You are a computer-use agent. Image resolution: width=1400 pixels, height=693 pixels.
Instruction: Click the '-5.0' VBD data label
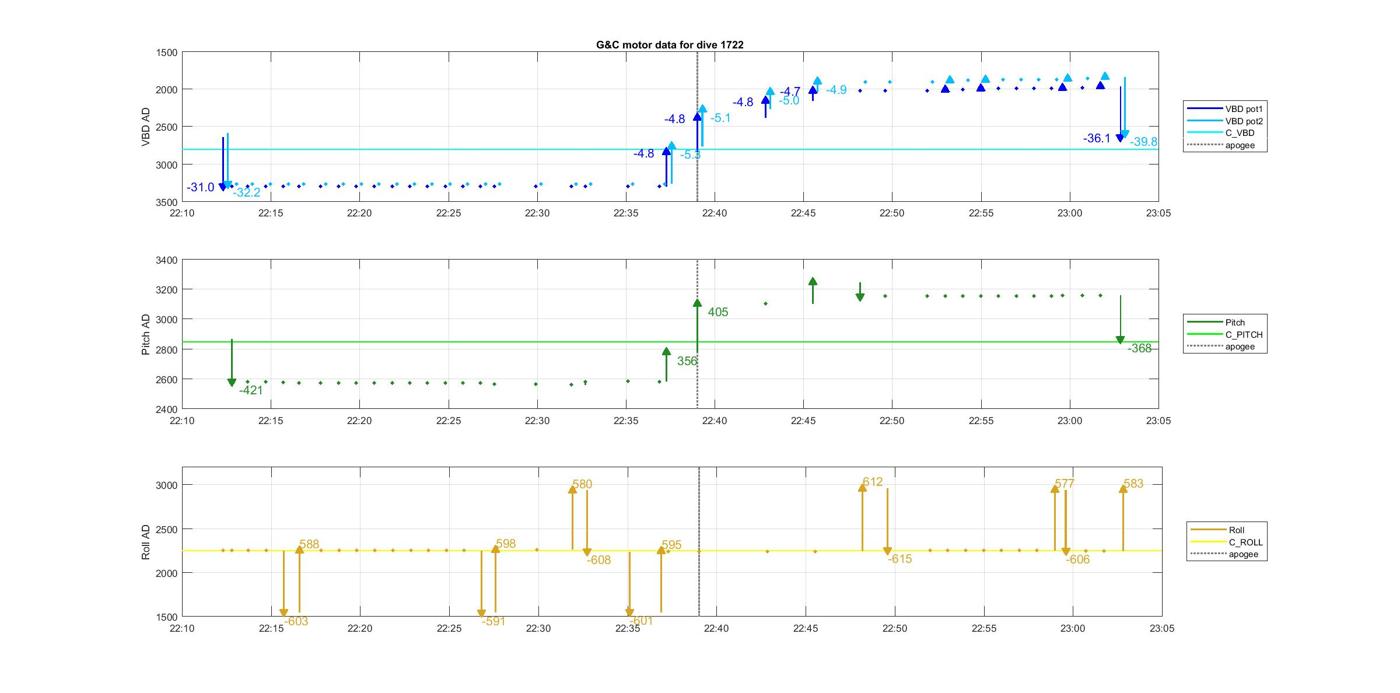click(x=789, y=101)
